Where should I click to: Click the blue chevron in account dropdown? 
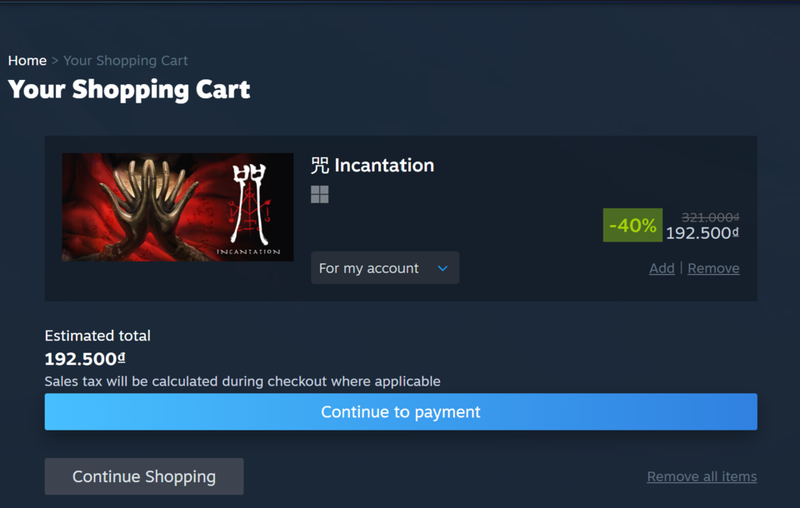[x=442, y=268]
